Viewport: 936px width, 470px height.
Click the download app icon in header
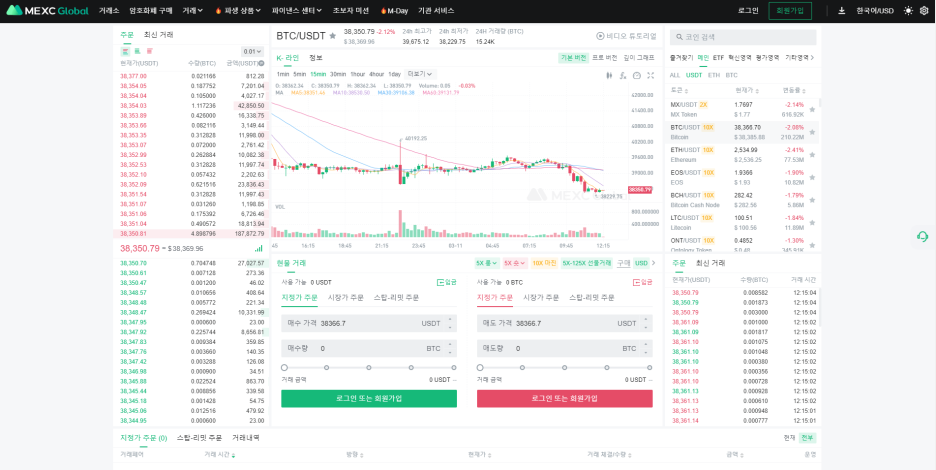click(842, 10)
